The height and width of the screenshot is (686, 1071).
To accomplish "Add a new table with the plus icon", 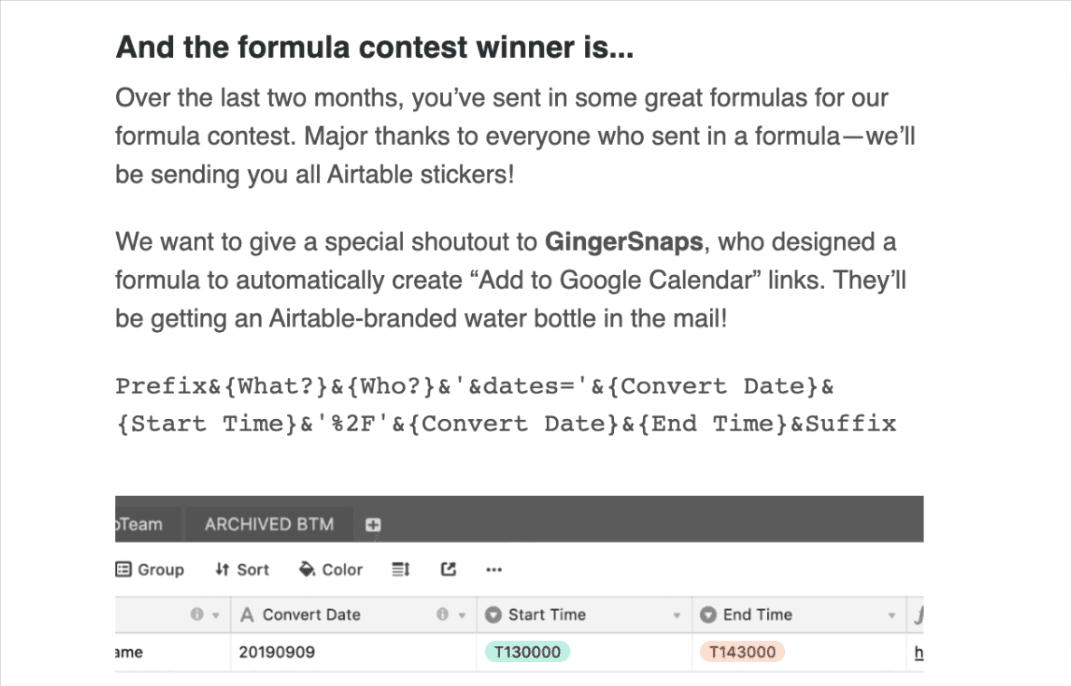I will coord(374,523).
